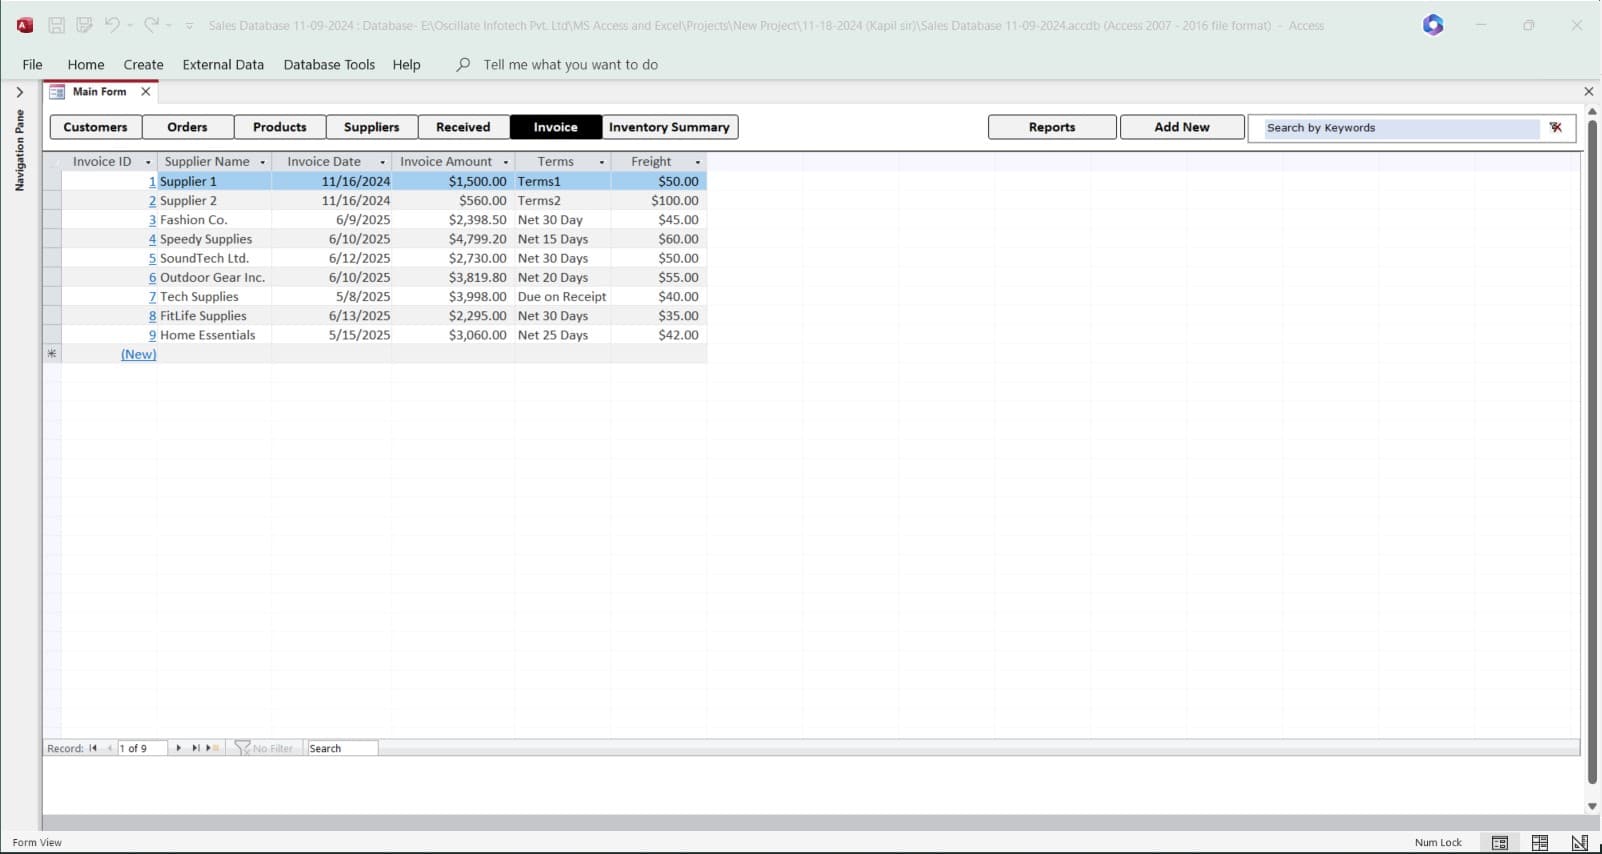Switch to Design View status icon

point(1579,843)
